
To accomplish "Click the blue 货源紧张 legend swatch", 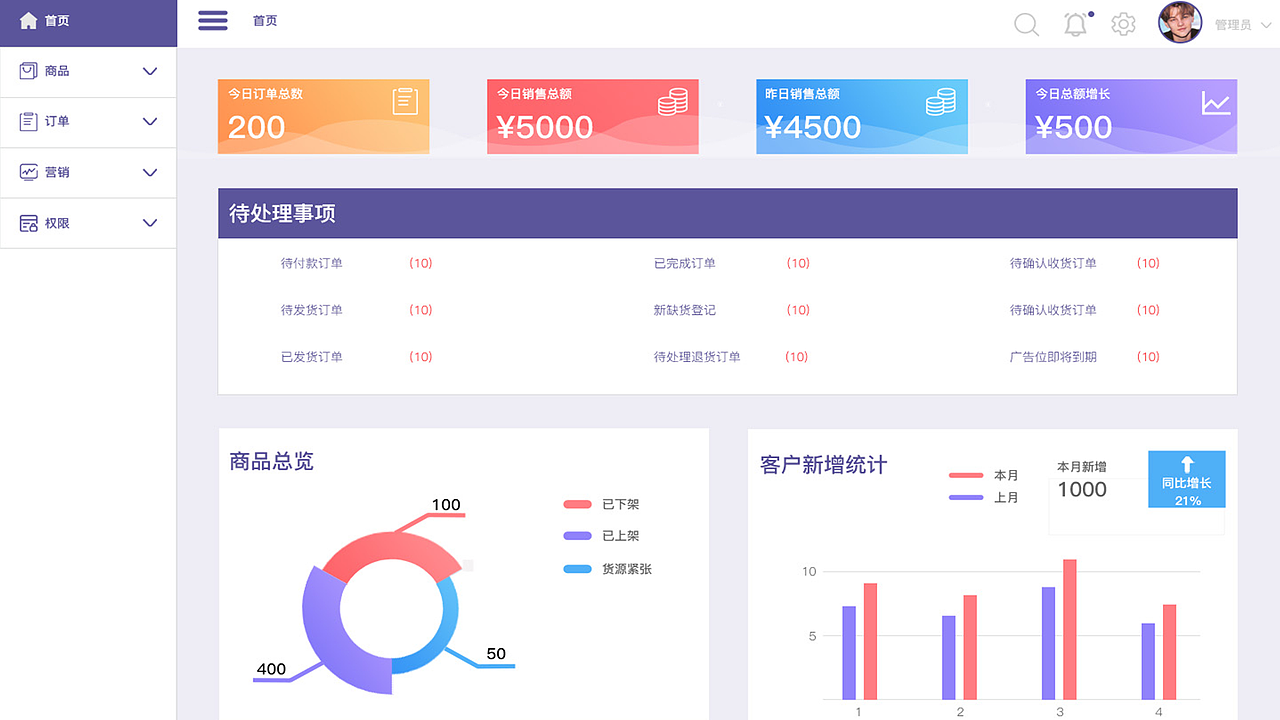I will pos(578,569).
